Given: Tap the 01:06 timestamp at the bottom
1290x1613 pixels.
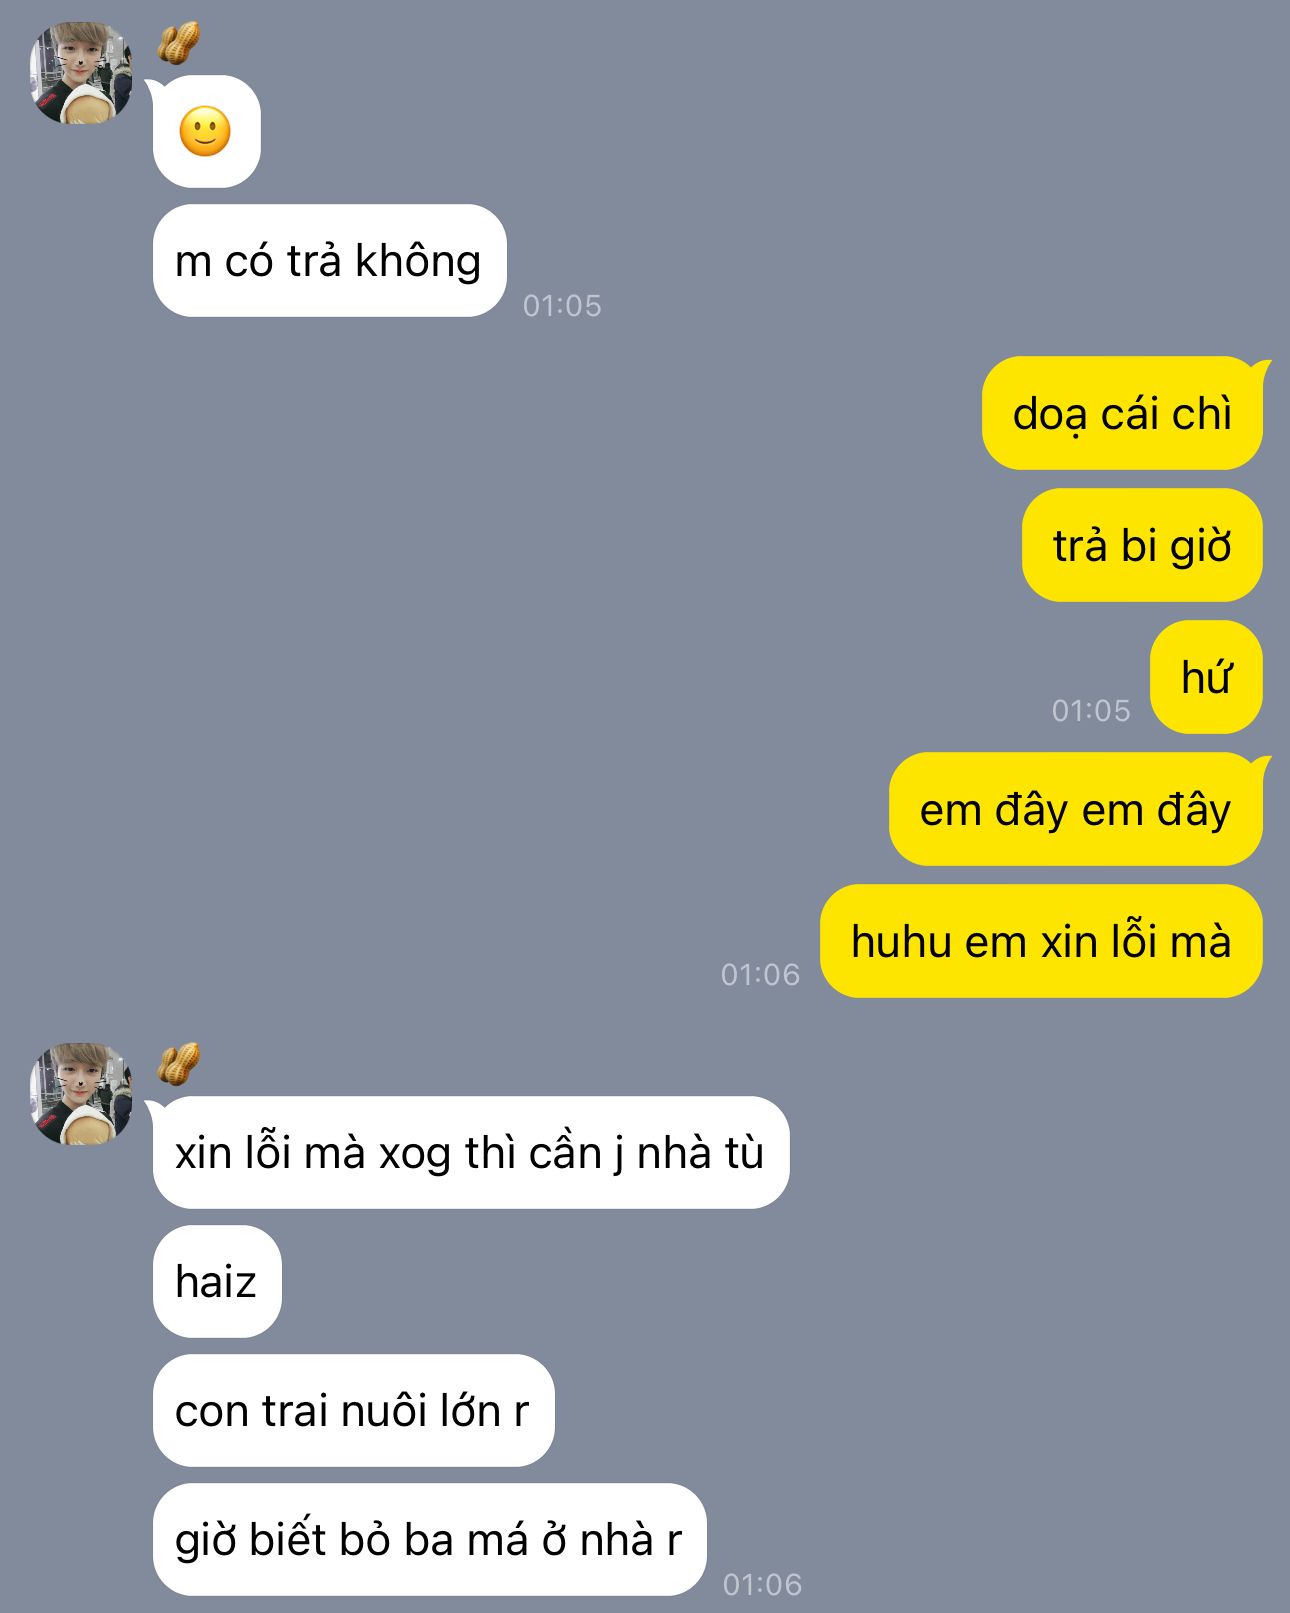Looking at the screenshot, I should (762, 1584).
